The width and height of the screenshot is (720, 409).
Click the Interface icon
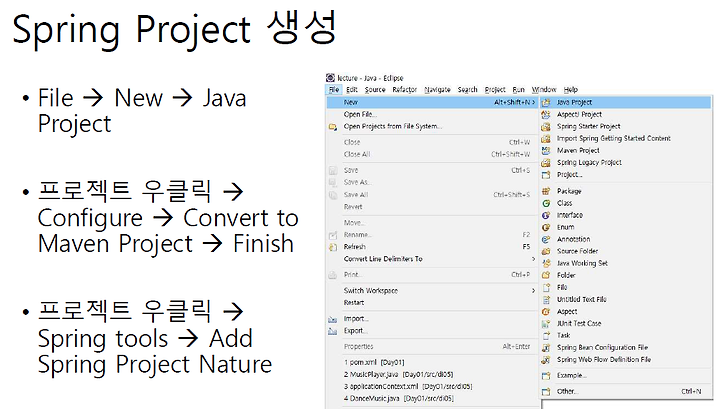(x=546, y=215)
